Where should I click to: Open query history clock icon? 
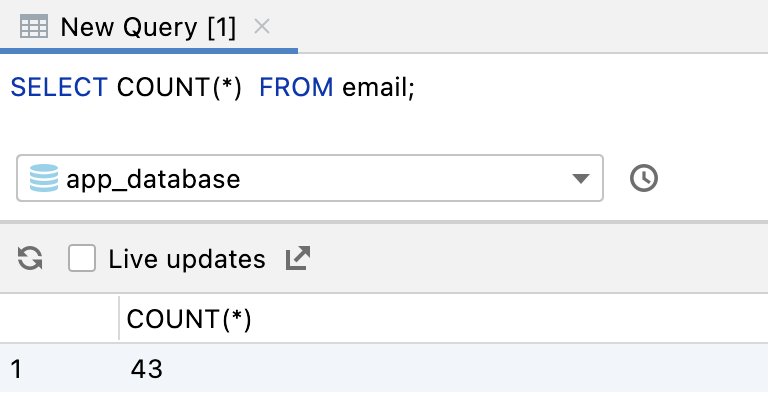(644, 179)
